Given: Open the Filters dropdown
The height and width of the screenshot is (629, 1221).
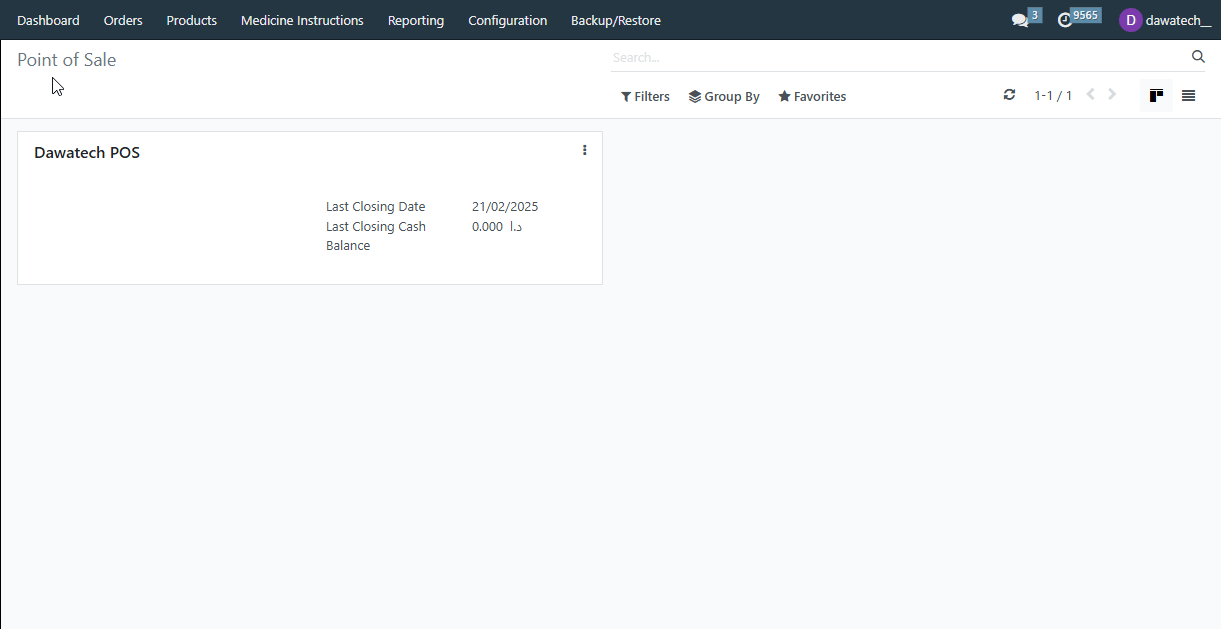Looking at the screenshot, I should pos(645,97).
